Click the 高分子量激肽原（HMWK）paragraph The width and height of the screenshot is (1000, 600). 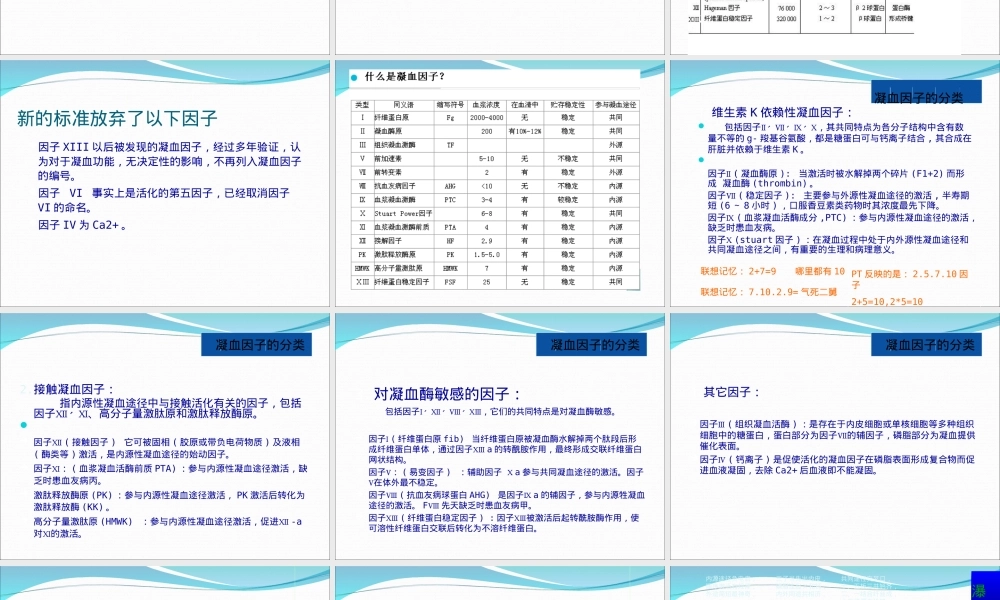click(x=168, y=527)
